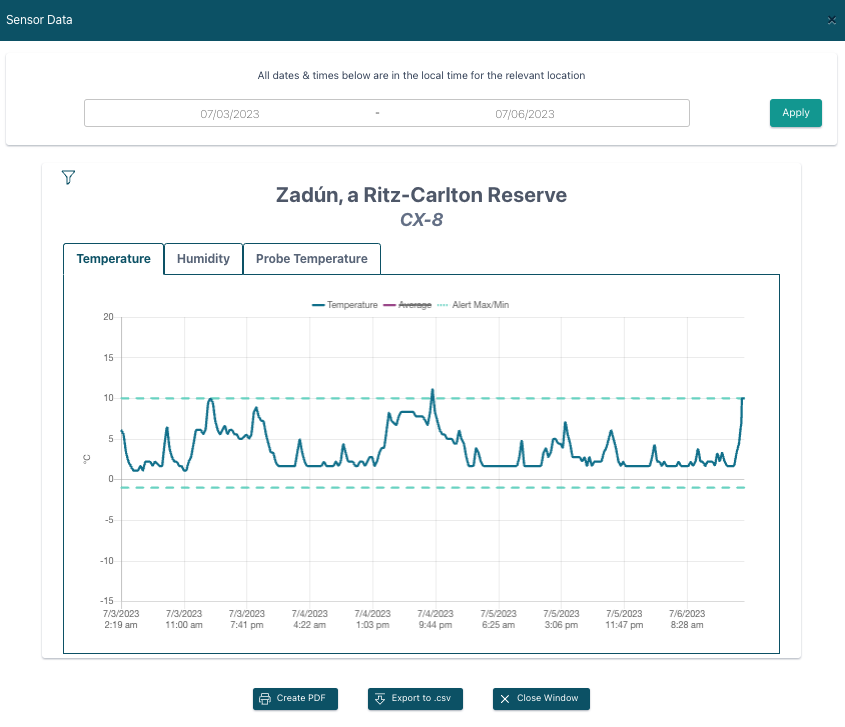Click the dotted Alert Max/Min legend marker
Image resolution: width=845 pixels, height=727 pixels.
click(x=443, y=305)
